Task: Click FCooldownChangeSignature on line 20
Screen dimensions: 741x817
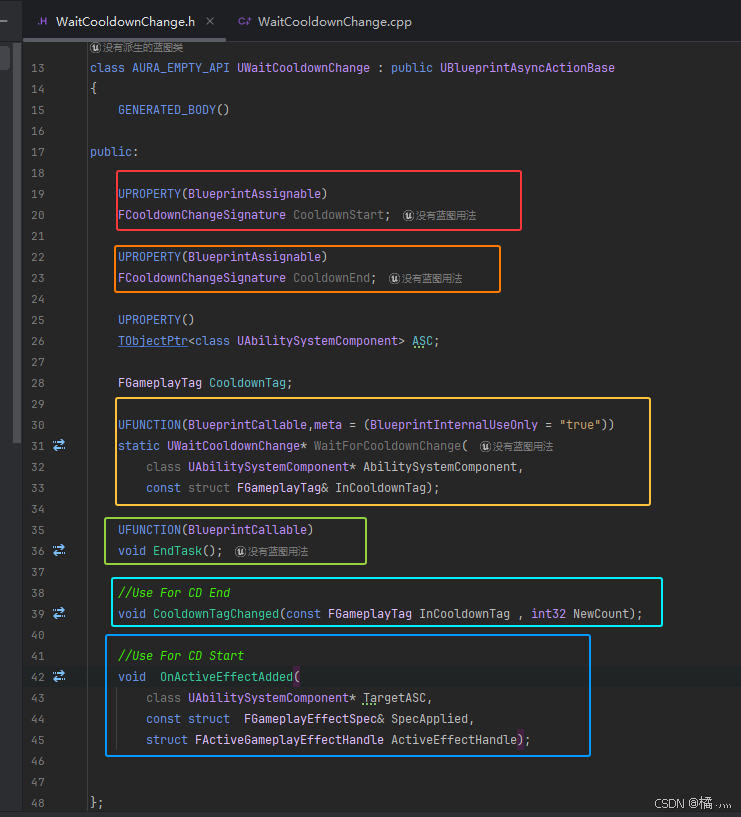Action: 202,215
